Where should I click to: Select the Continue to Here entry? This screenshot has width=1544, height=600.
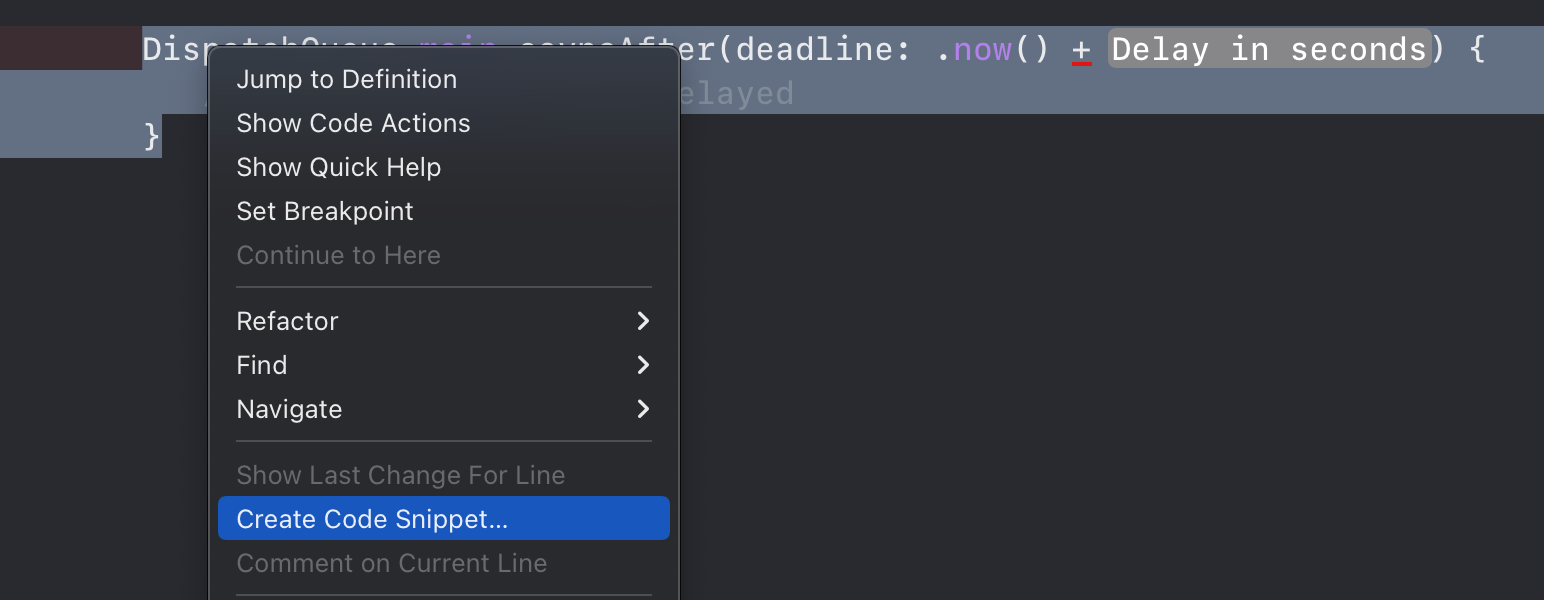pyautogui.click(x=338, y=256)
